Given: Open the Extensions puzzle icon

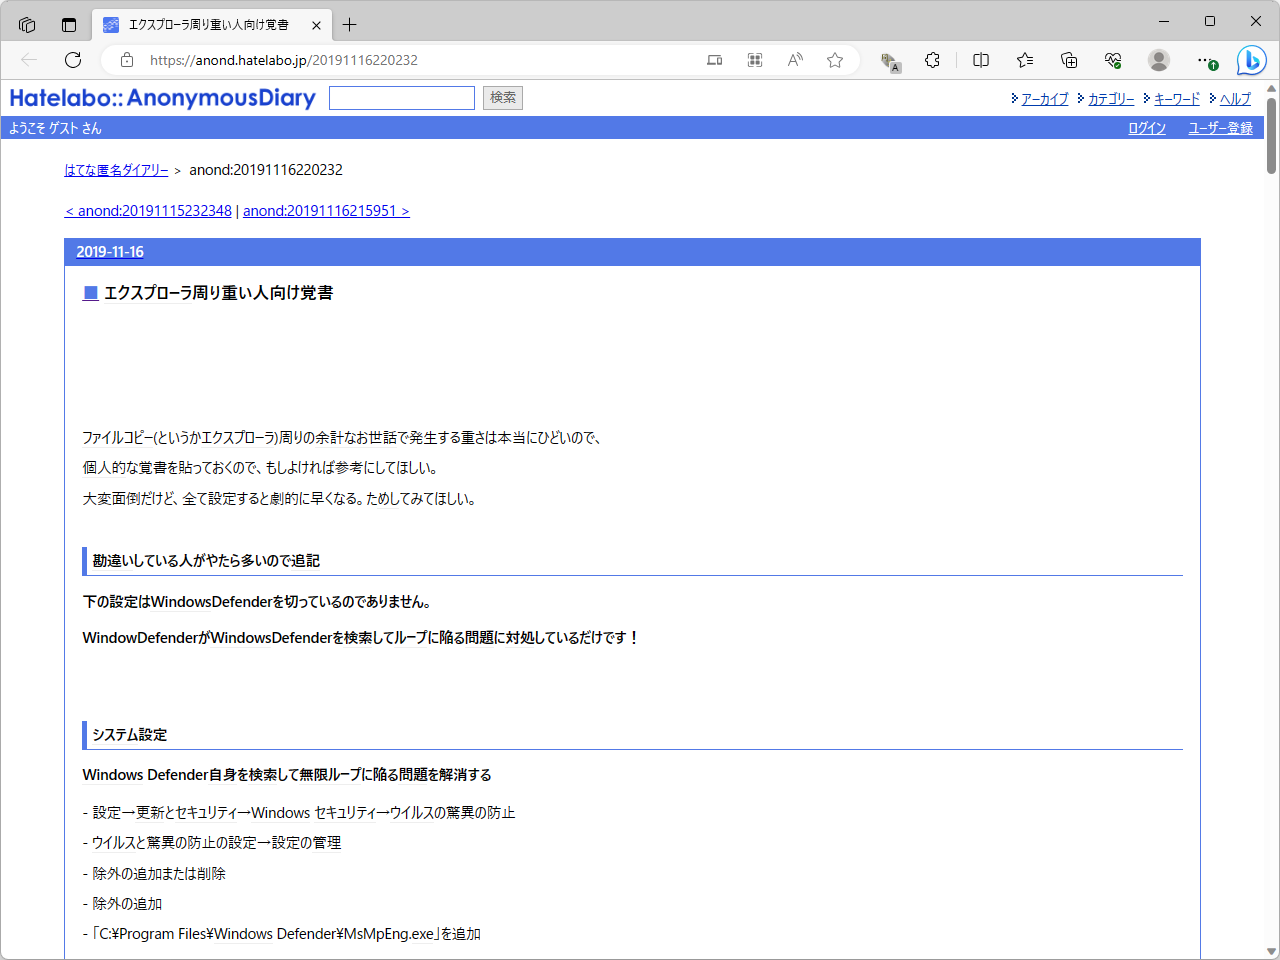Looking at the screenshot, I should [932, 60].
